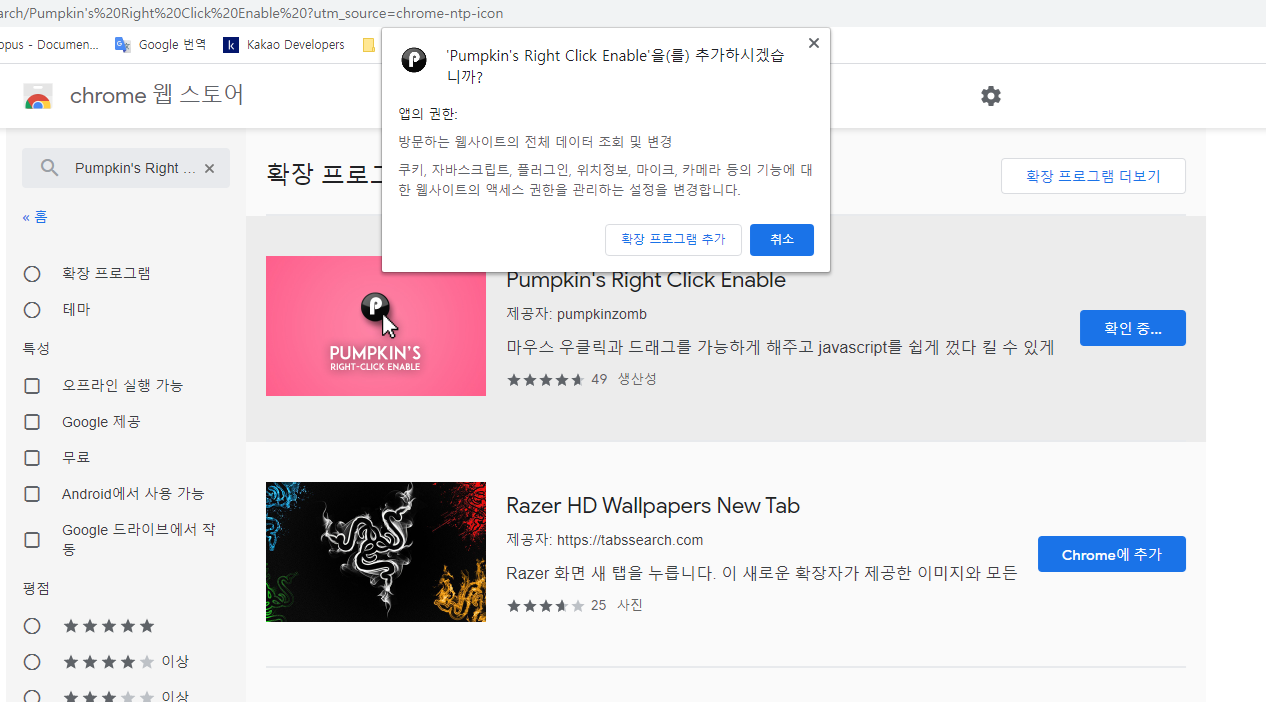1266x702 pixels.
Task: Click 확장 프로그램 더보기 button
Action: (x=1093, y=176)
